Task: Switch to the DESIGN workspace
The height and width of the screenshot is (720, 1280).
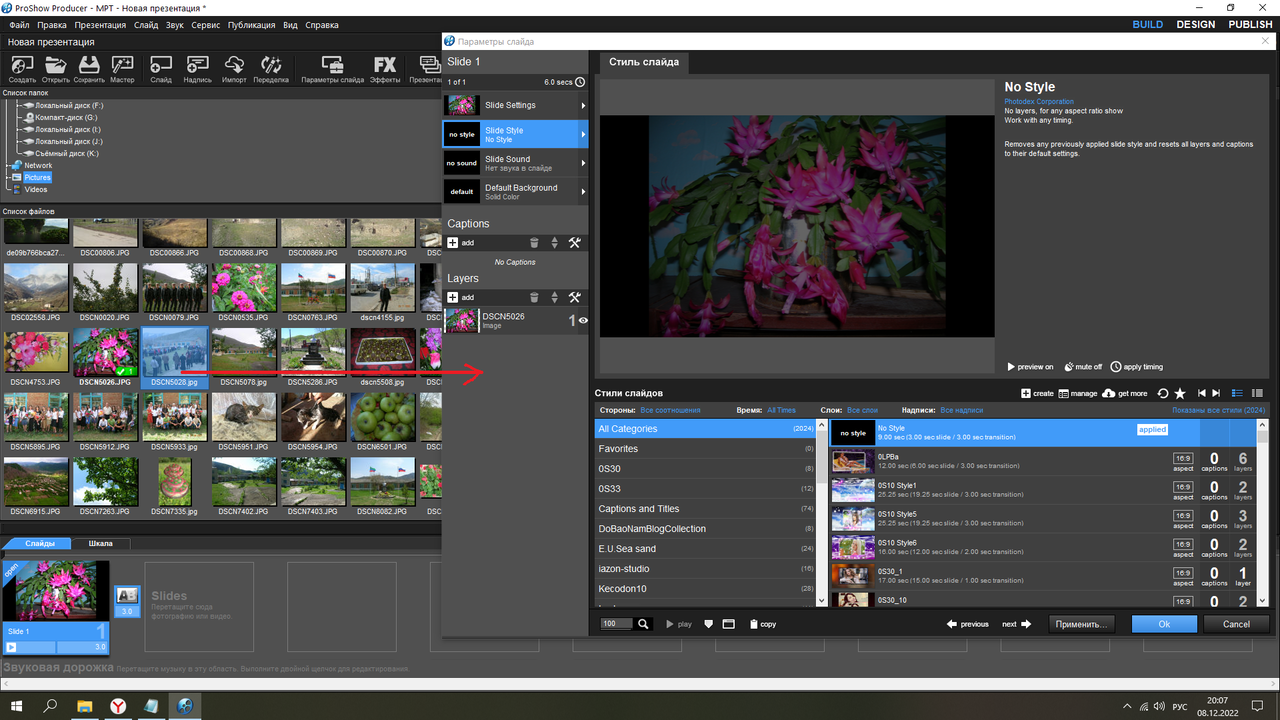Action: point(1196,24)
